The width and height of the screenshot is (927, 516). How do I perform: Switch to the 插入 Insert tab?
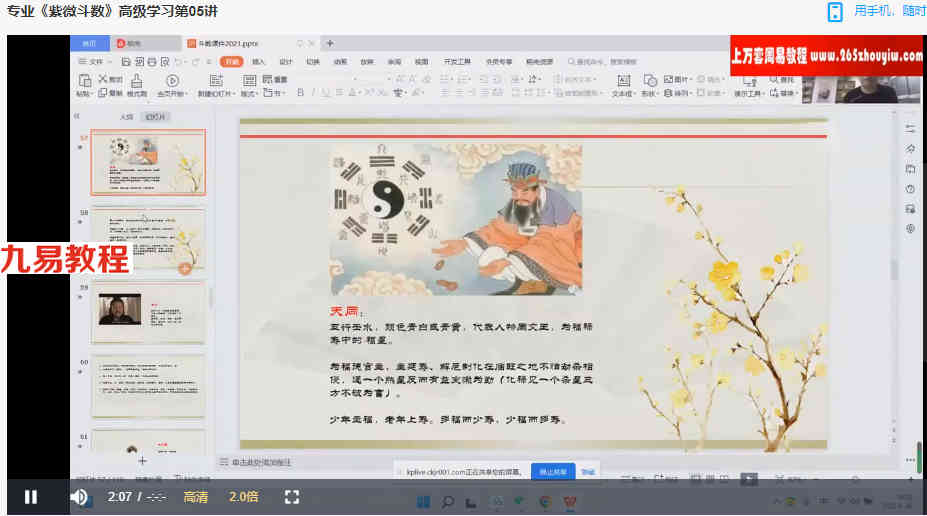coord(258,61)
